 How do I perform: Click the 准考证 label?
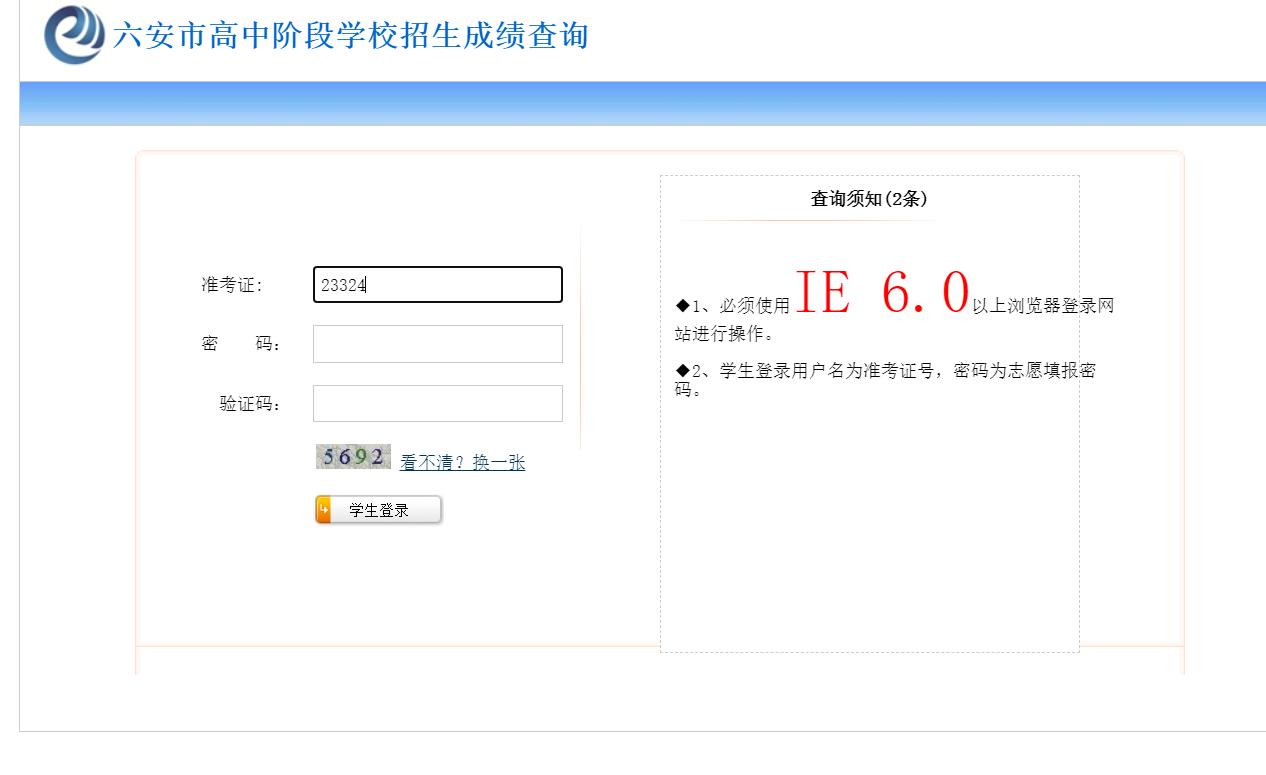click(232, 285)
